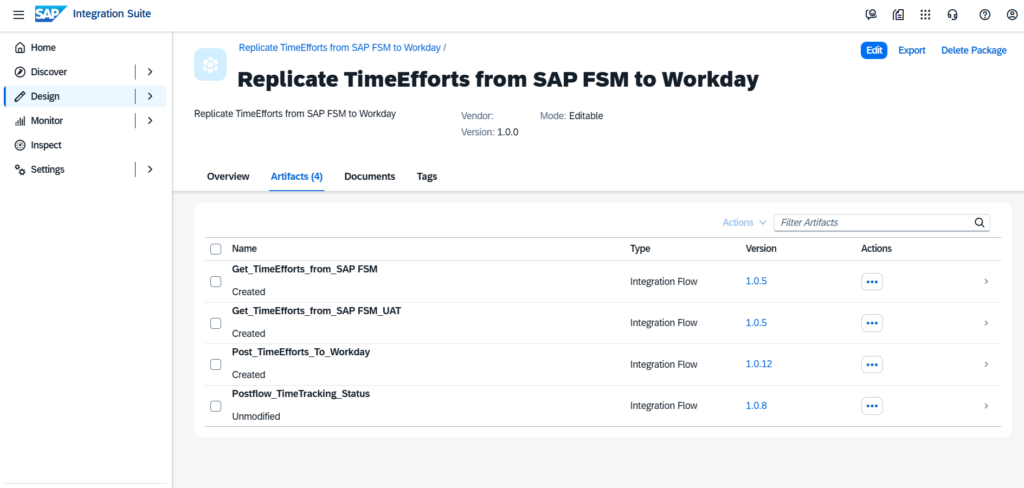Click the search icon in Filter Artifacts
This screenshot has width=1024, height=488.
tap(979, 222)
